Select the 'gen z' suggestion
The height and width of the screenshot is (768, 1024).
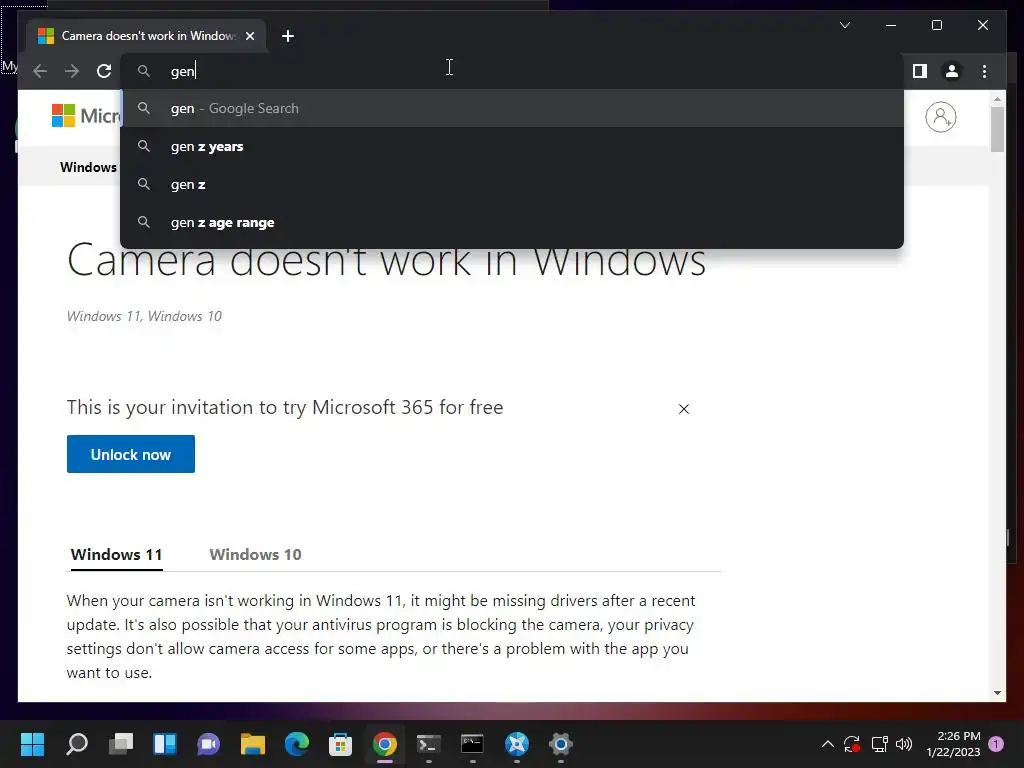tap(512, 185)
